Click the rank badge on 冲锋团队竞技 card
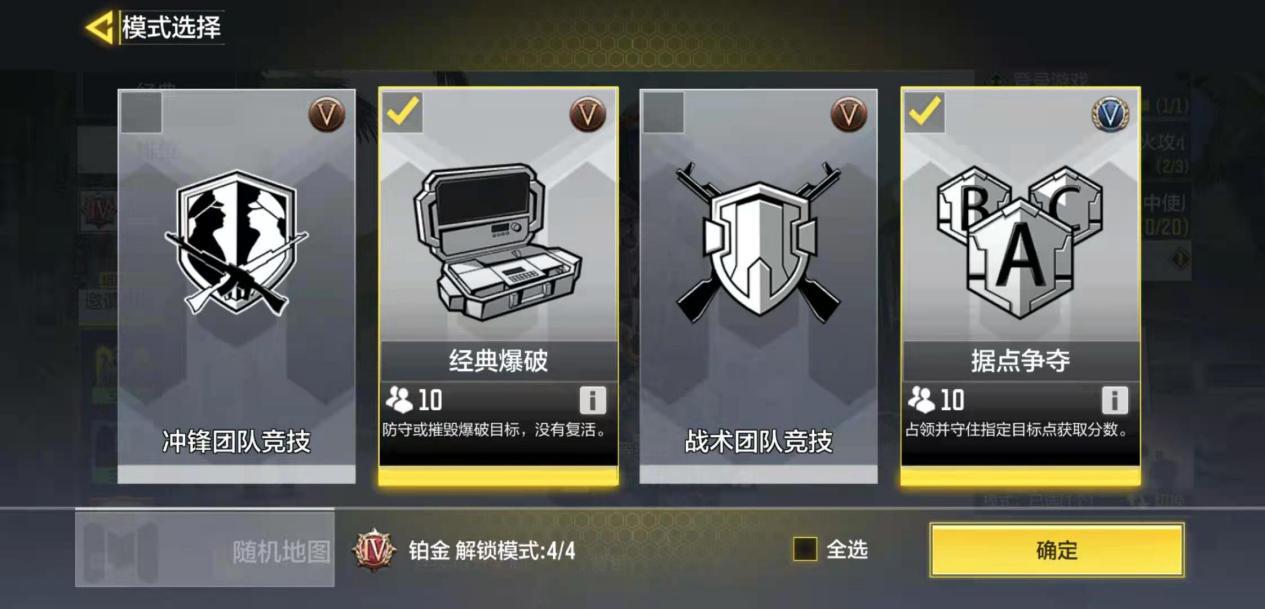 (326, 114)
